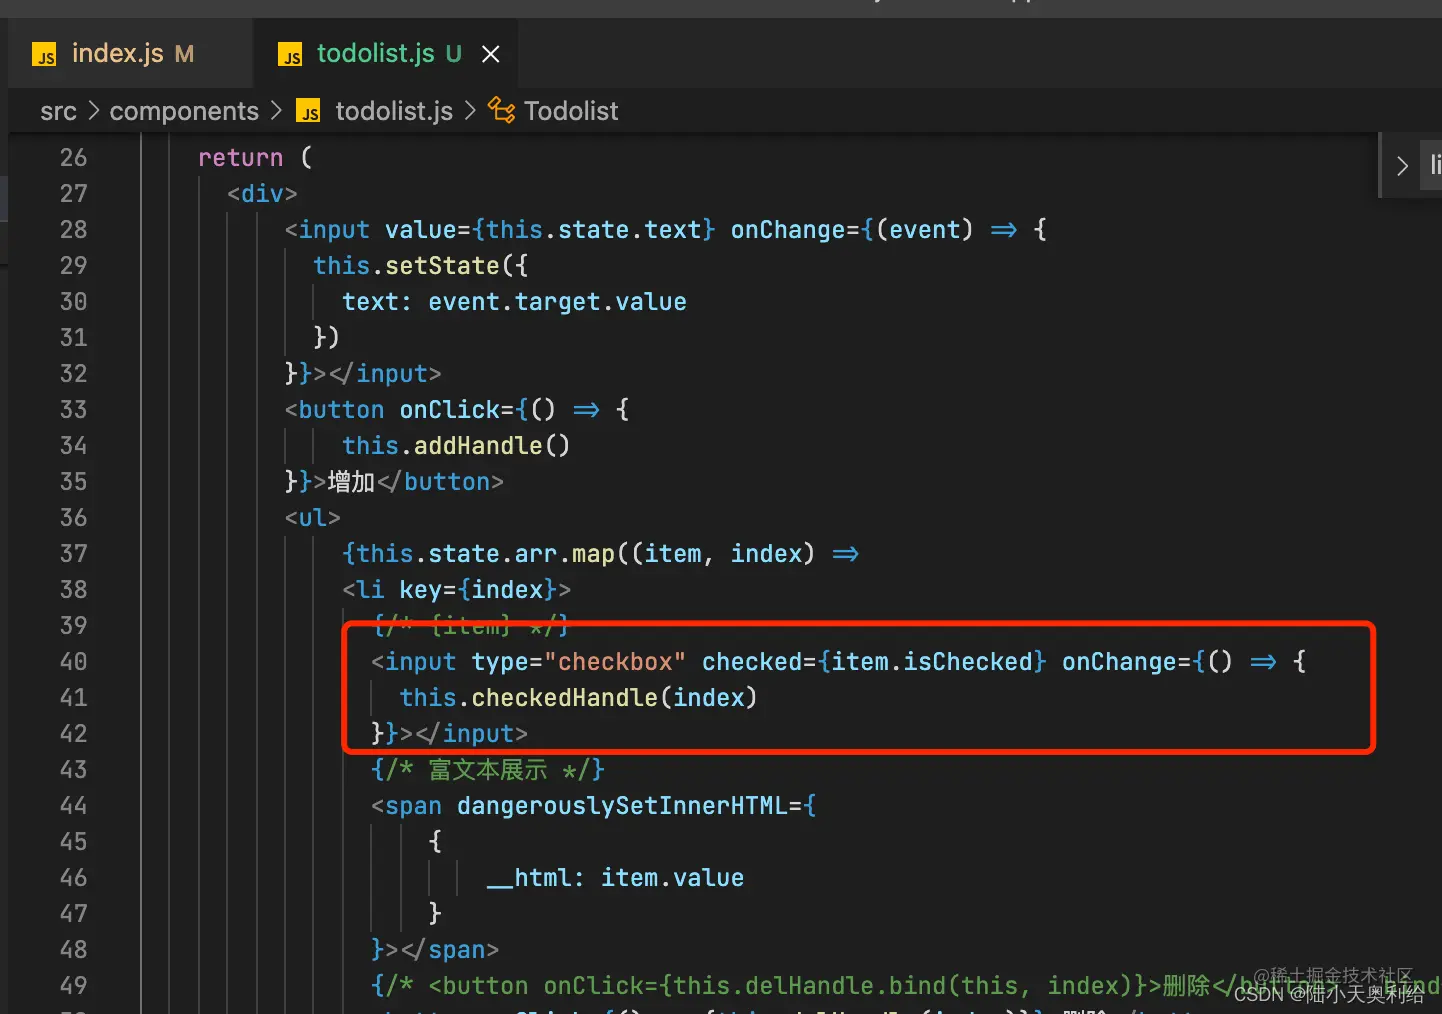
Task: Click 'this.state.arr.map((item, index)' code
Action: [585, 554]
